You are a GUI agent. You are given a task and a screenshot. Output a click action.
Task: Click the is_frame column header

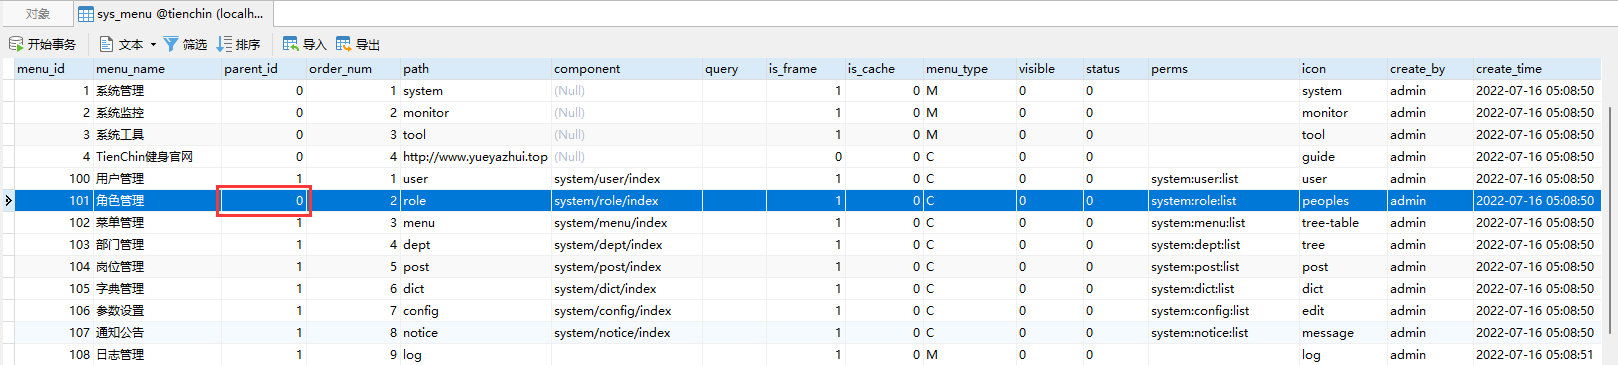(805, 69)
